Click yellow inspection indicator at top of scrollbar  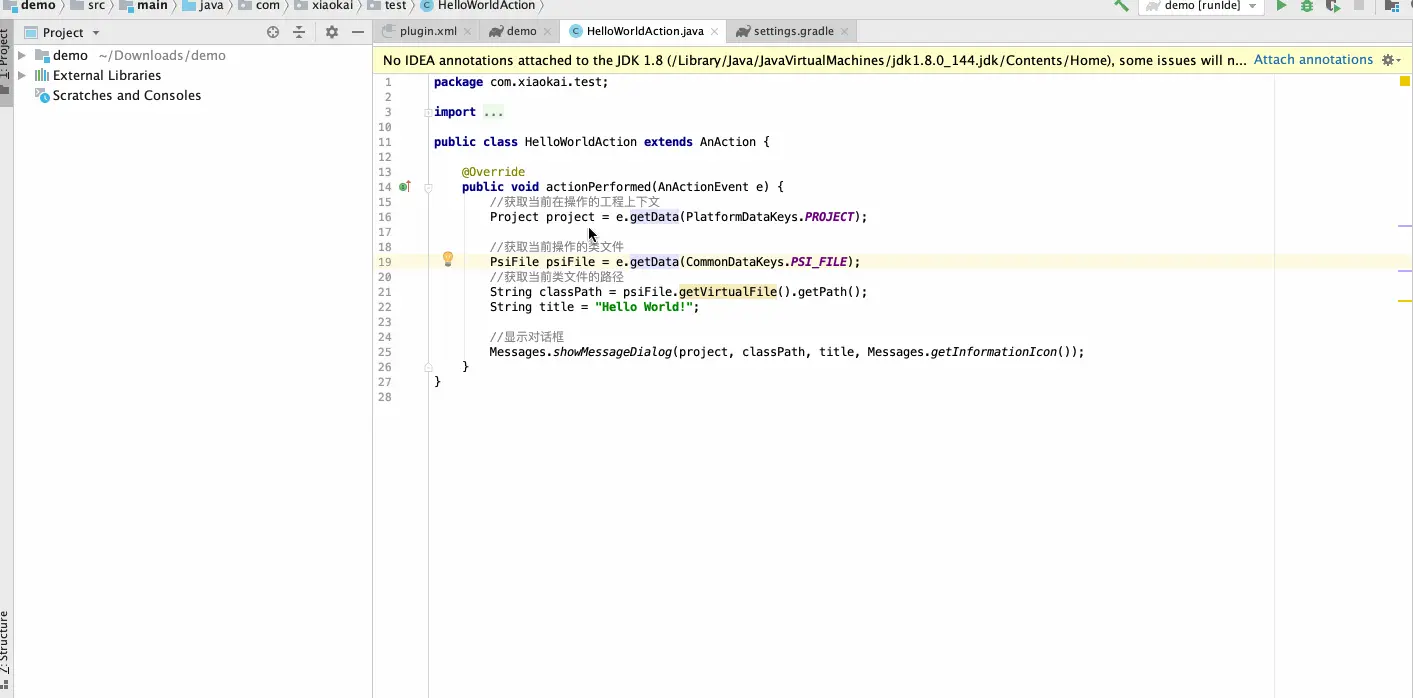(1404, 81)
